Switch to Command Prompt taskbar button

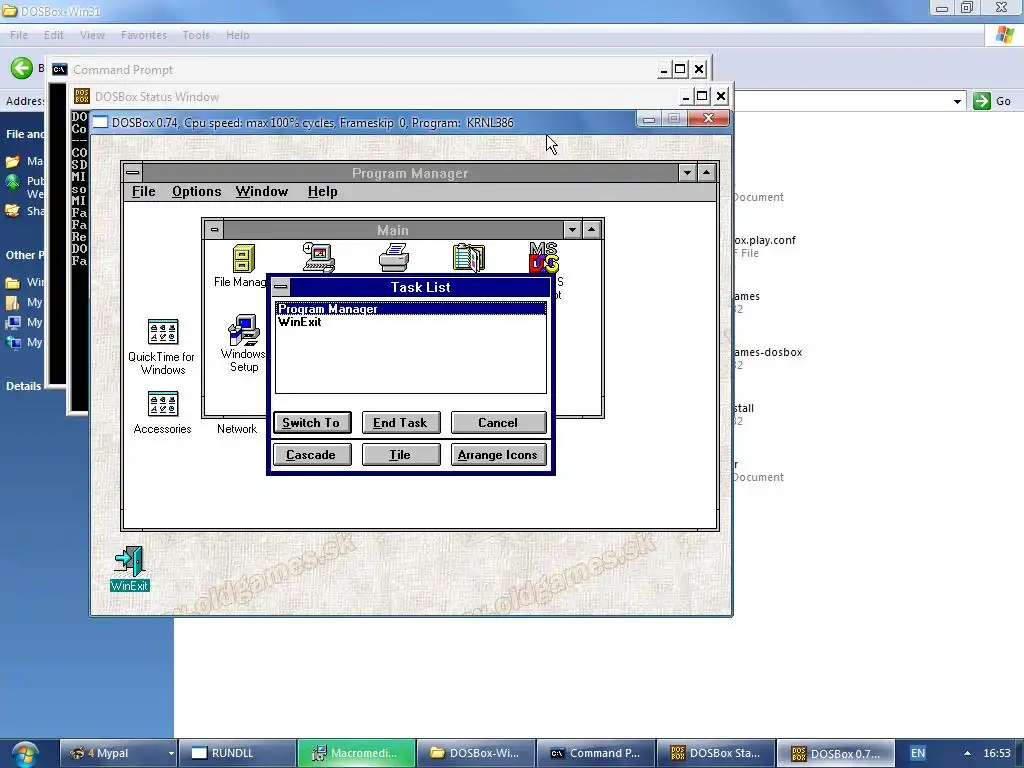click(596, 753)
